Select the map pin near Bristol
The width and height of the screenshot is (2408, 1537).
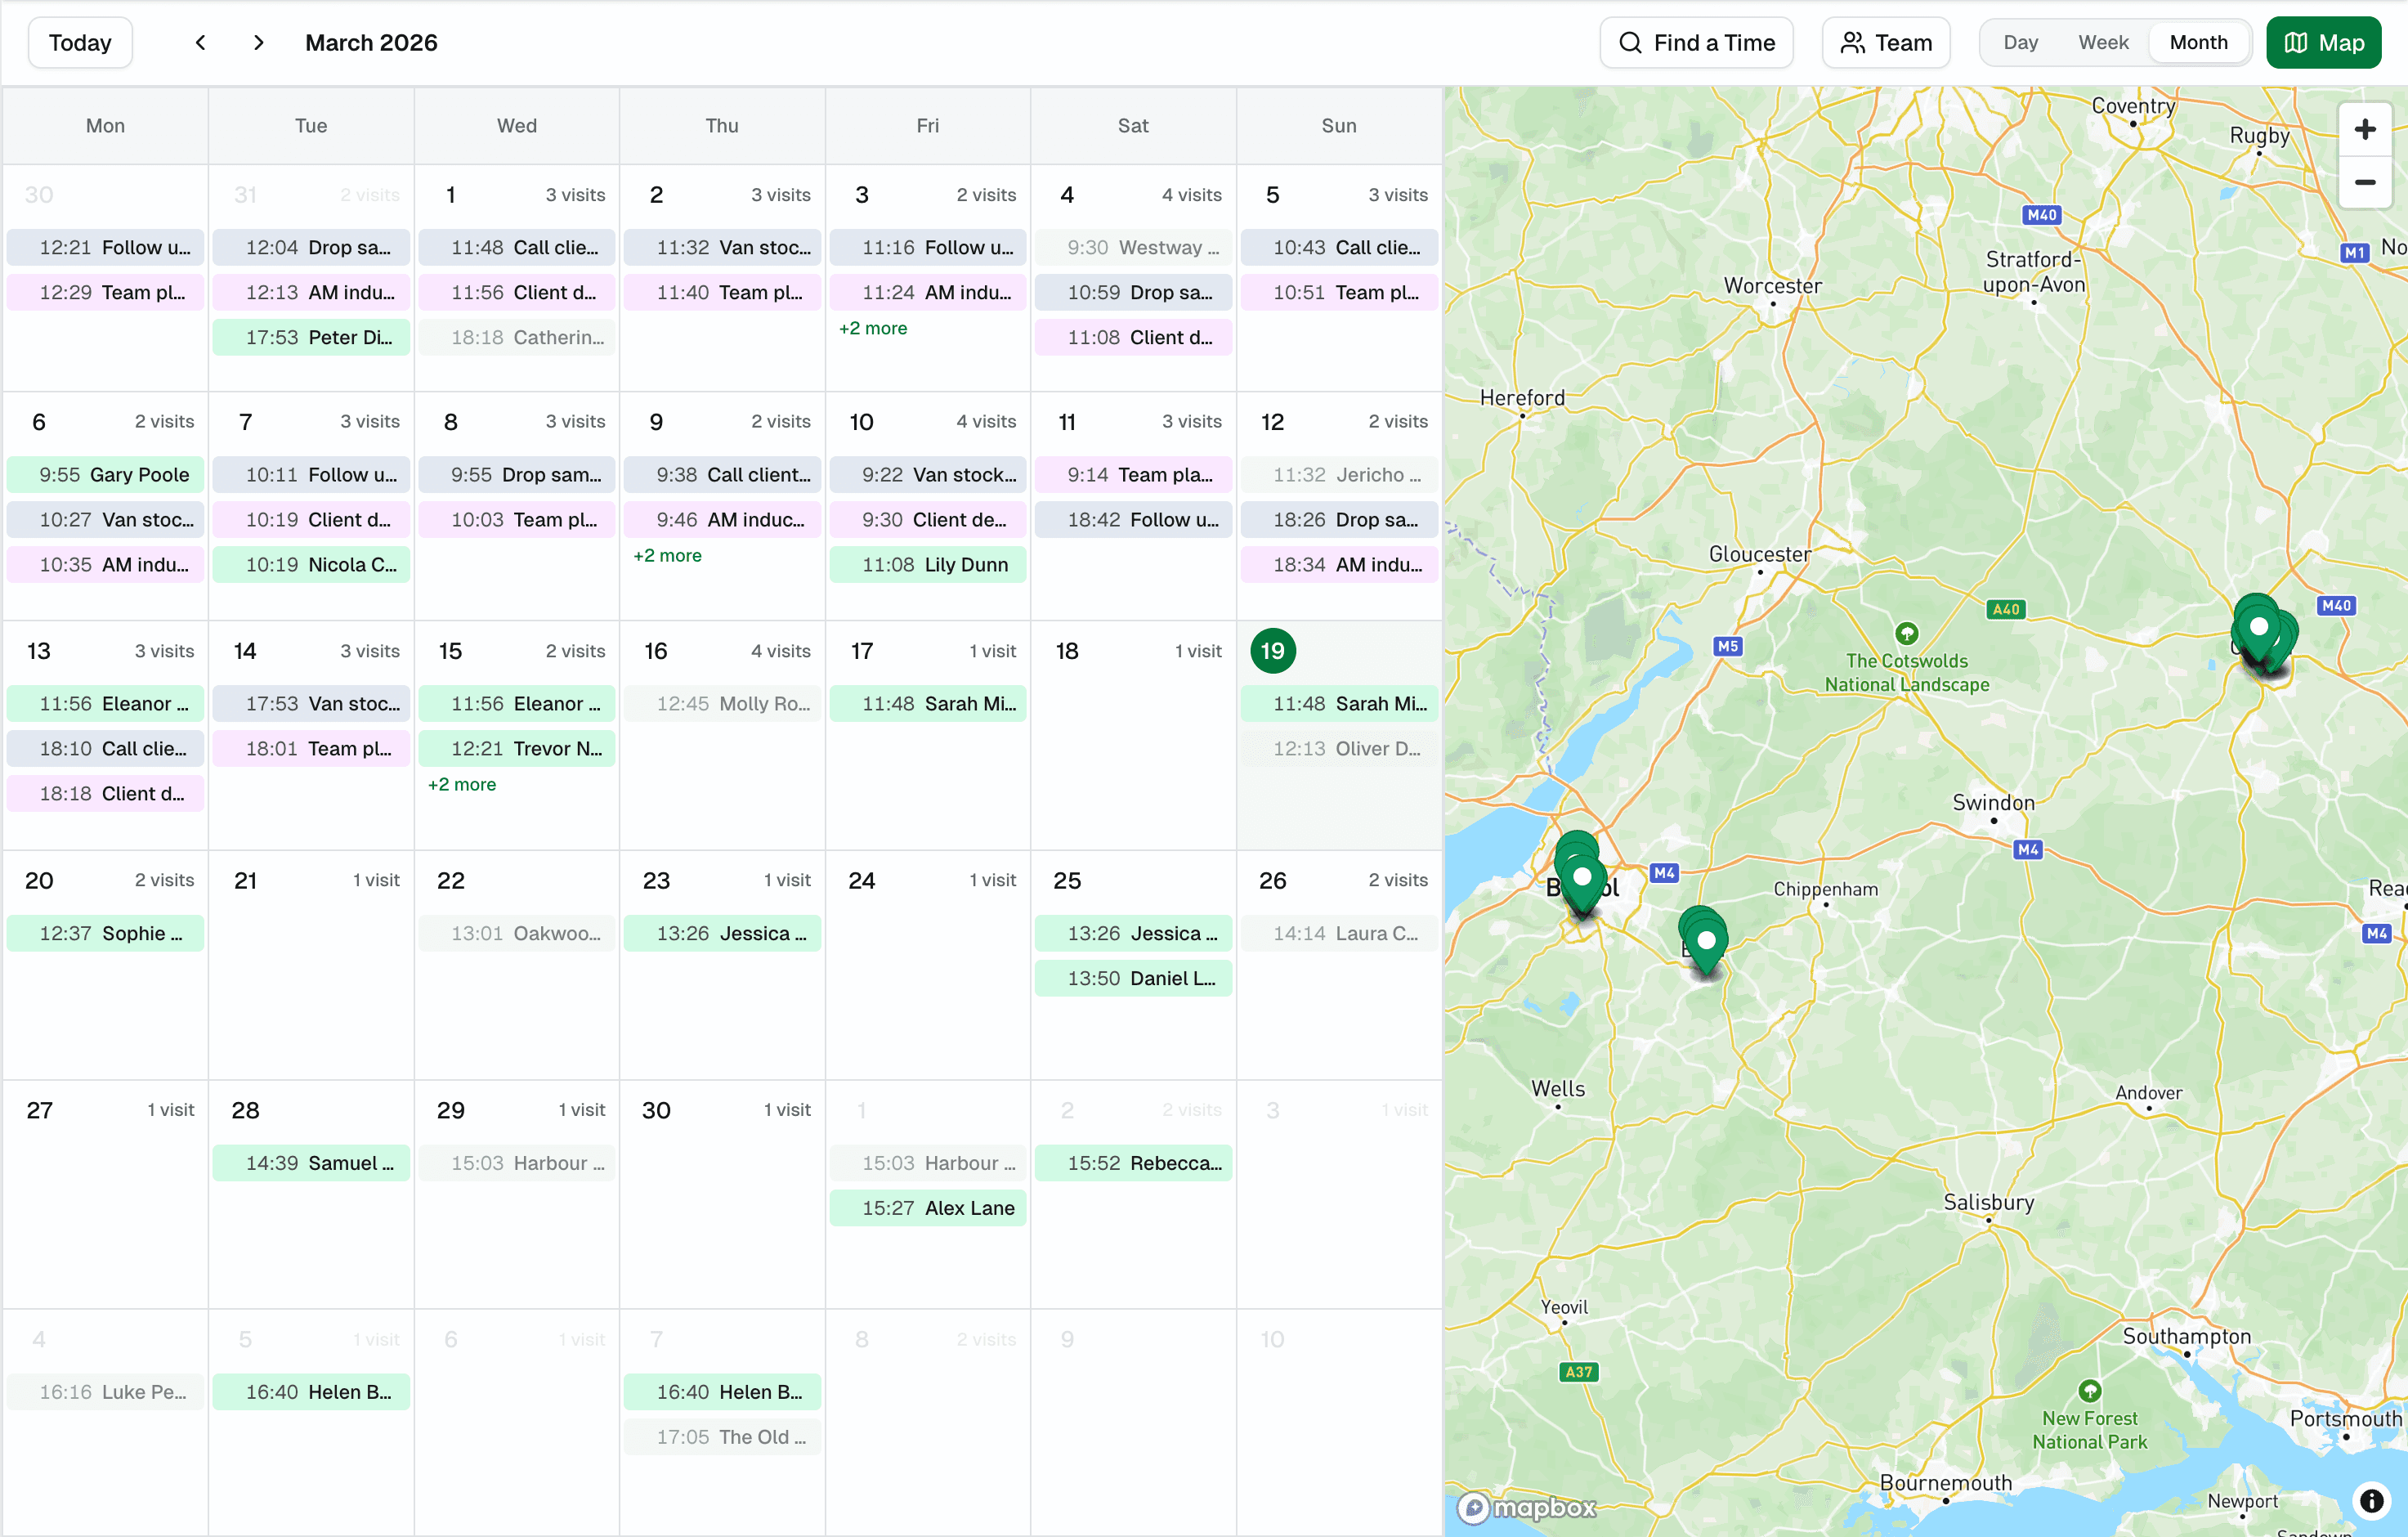pos(1581,879)
